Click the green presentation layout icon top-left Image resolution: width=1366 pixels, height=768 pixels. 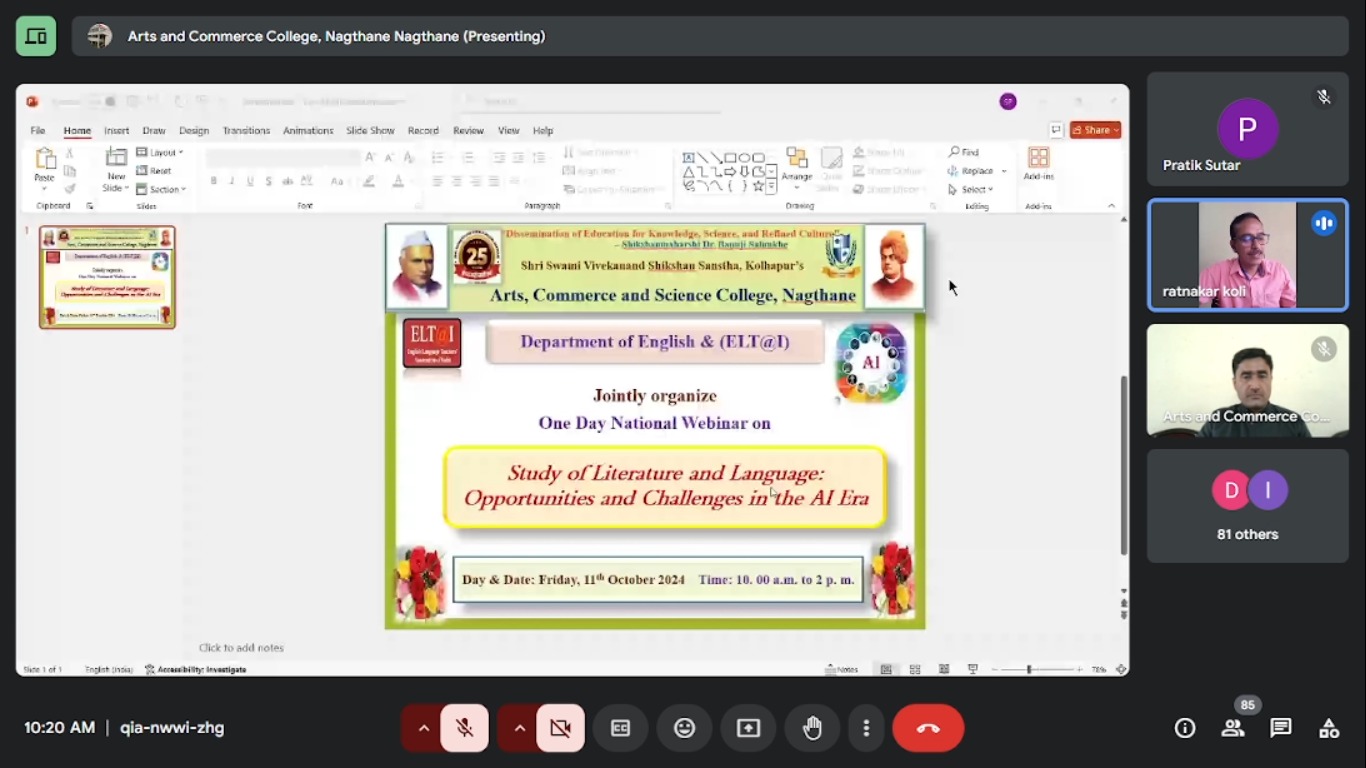tap(36, 36)
